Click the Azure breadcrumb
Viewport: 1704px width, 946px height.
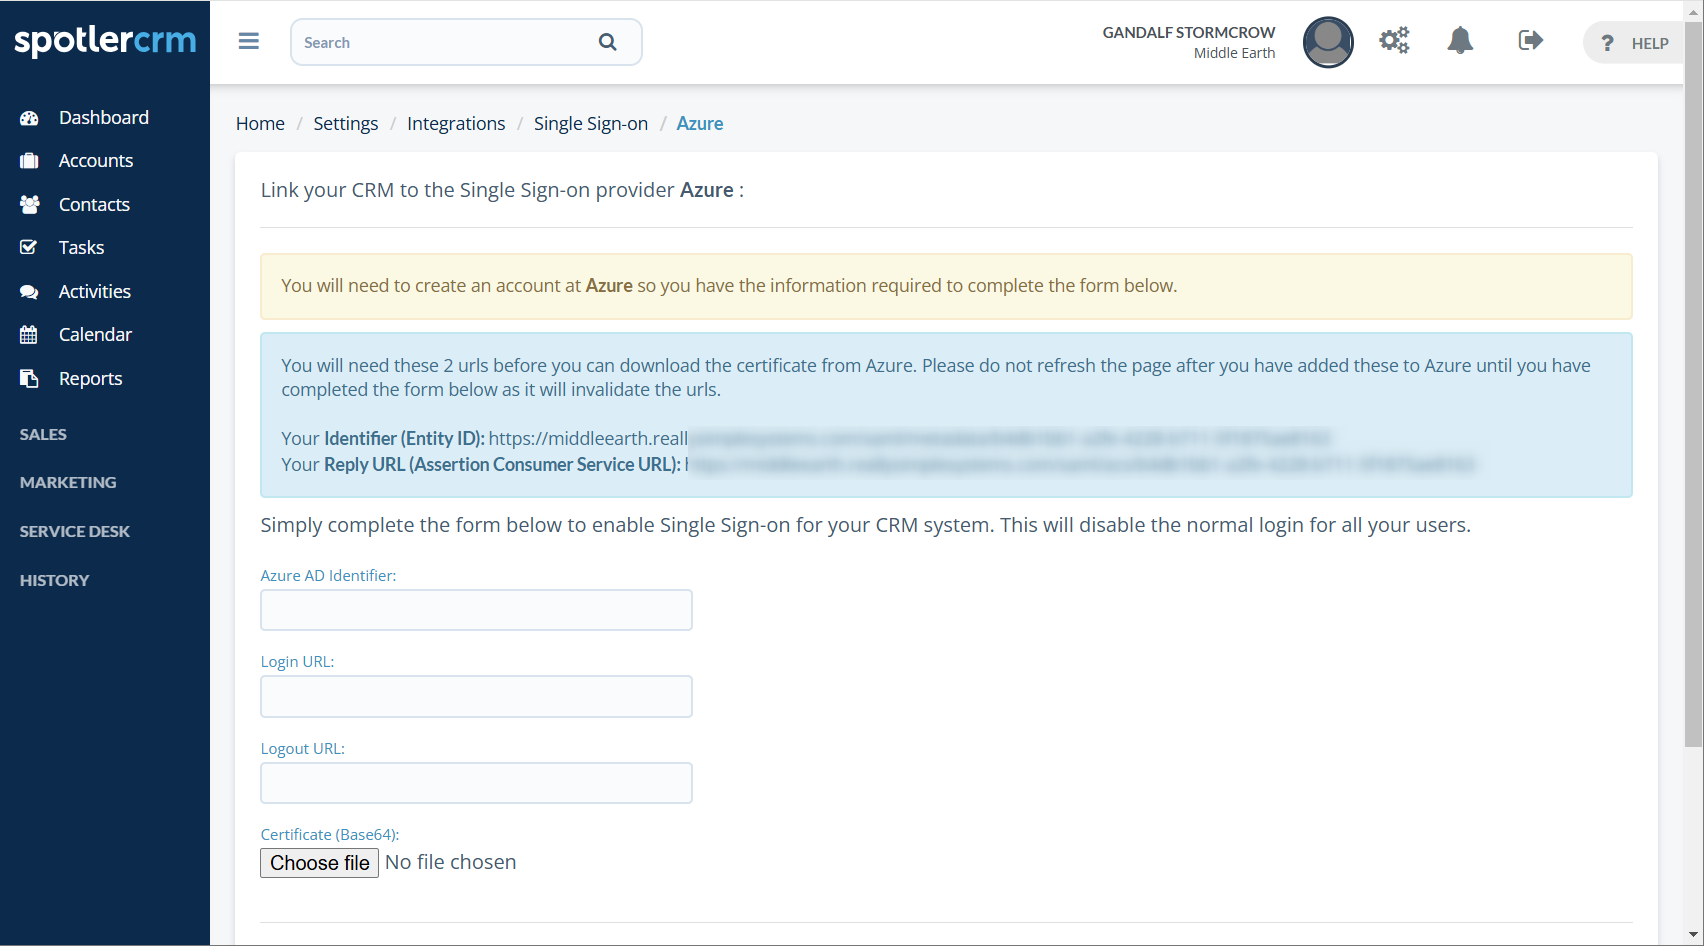tap(700, 123)
